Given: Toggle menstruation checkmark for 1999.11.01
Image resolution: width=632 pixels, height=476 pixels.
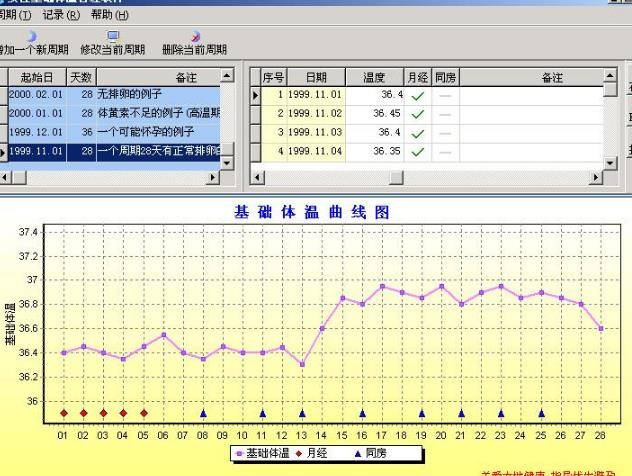Looking at the screenshot, I should [417, 95].
